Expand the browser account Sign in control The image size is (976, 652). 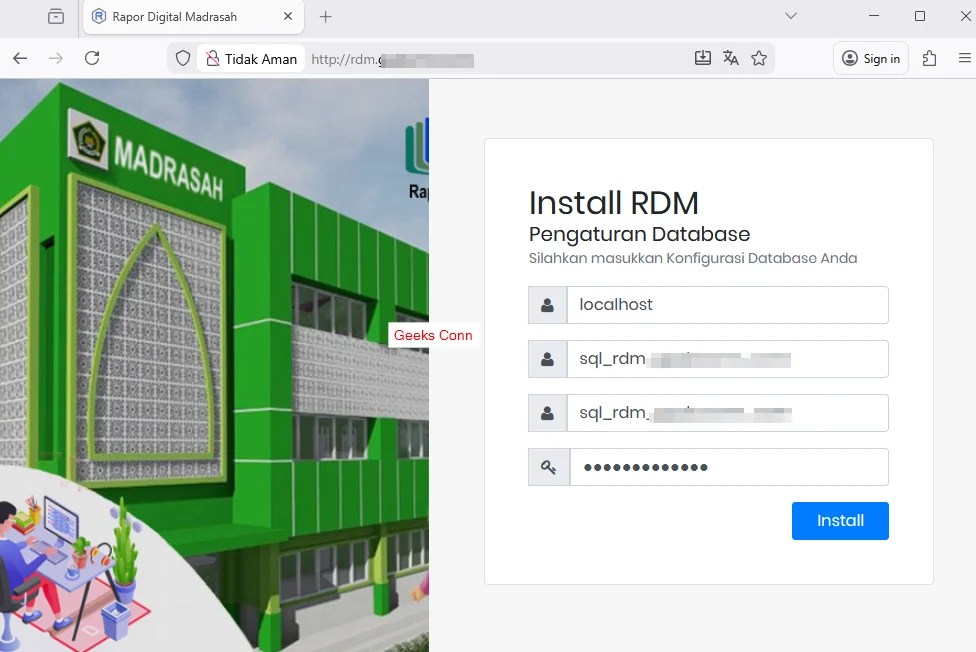click(x=870, y=58)
